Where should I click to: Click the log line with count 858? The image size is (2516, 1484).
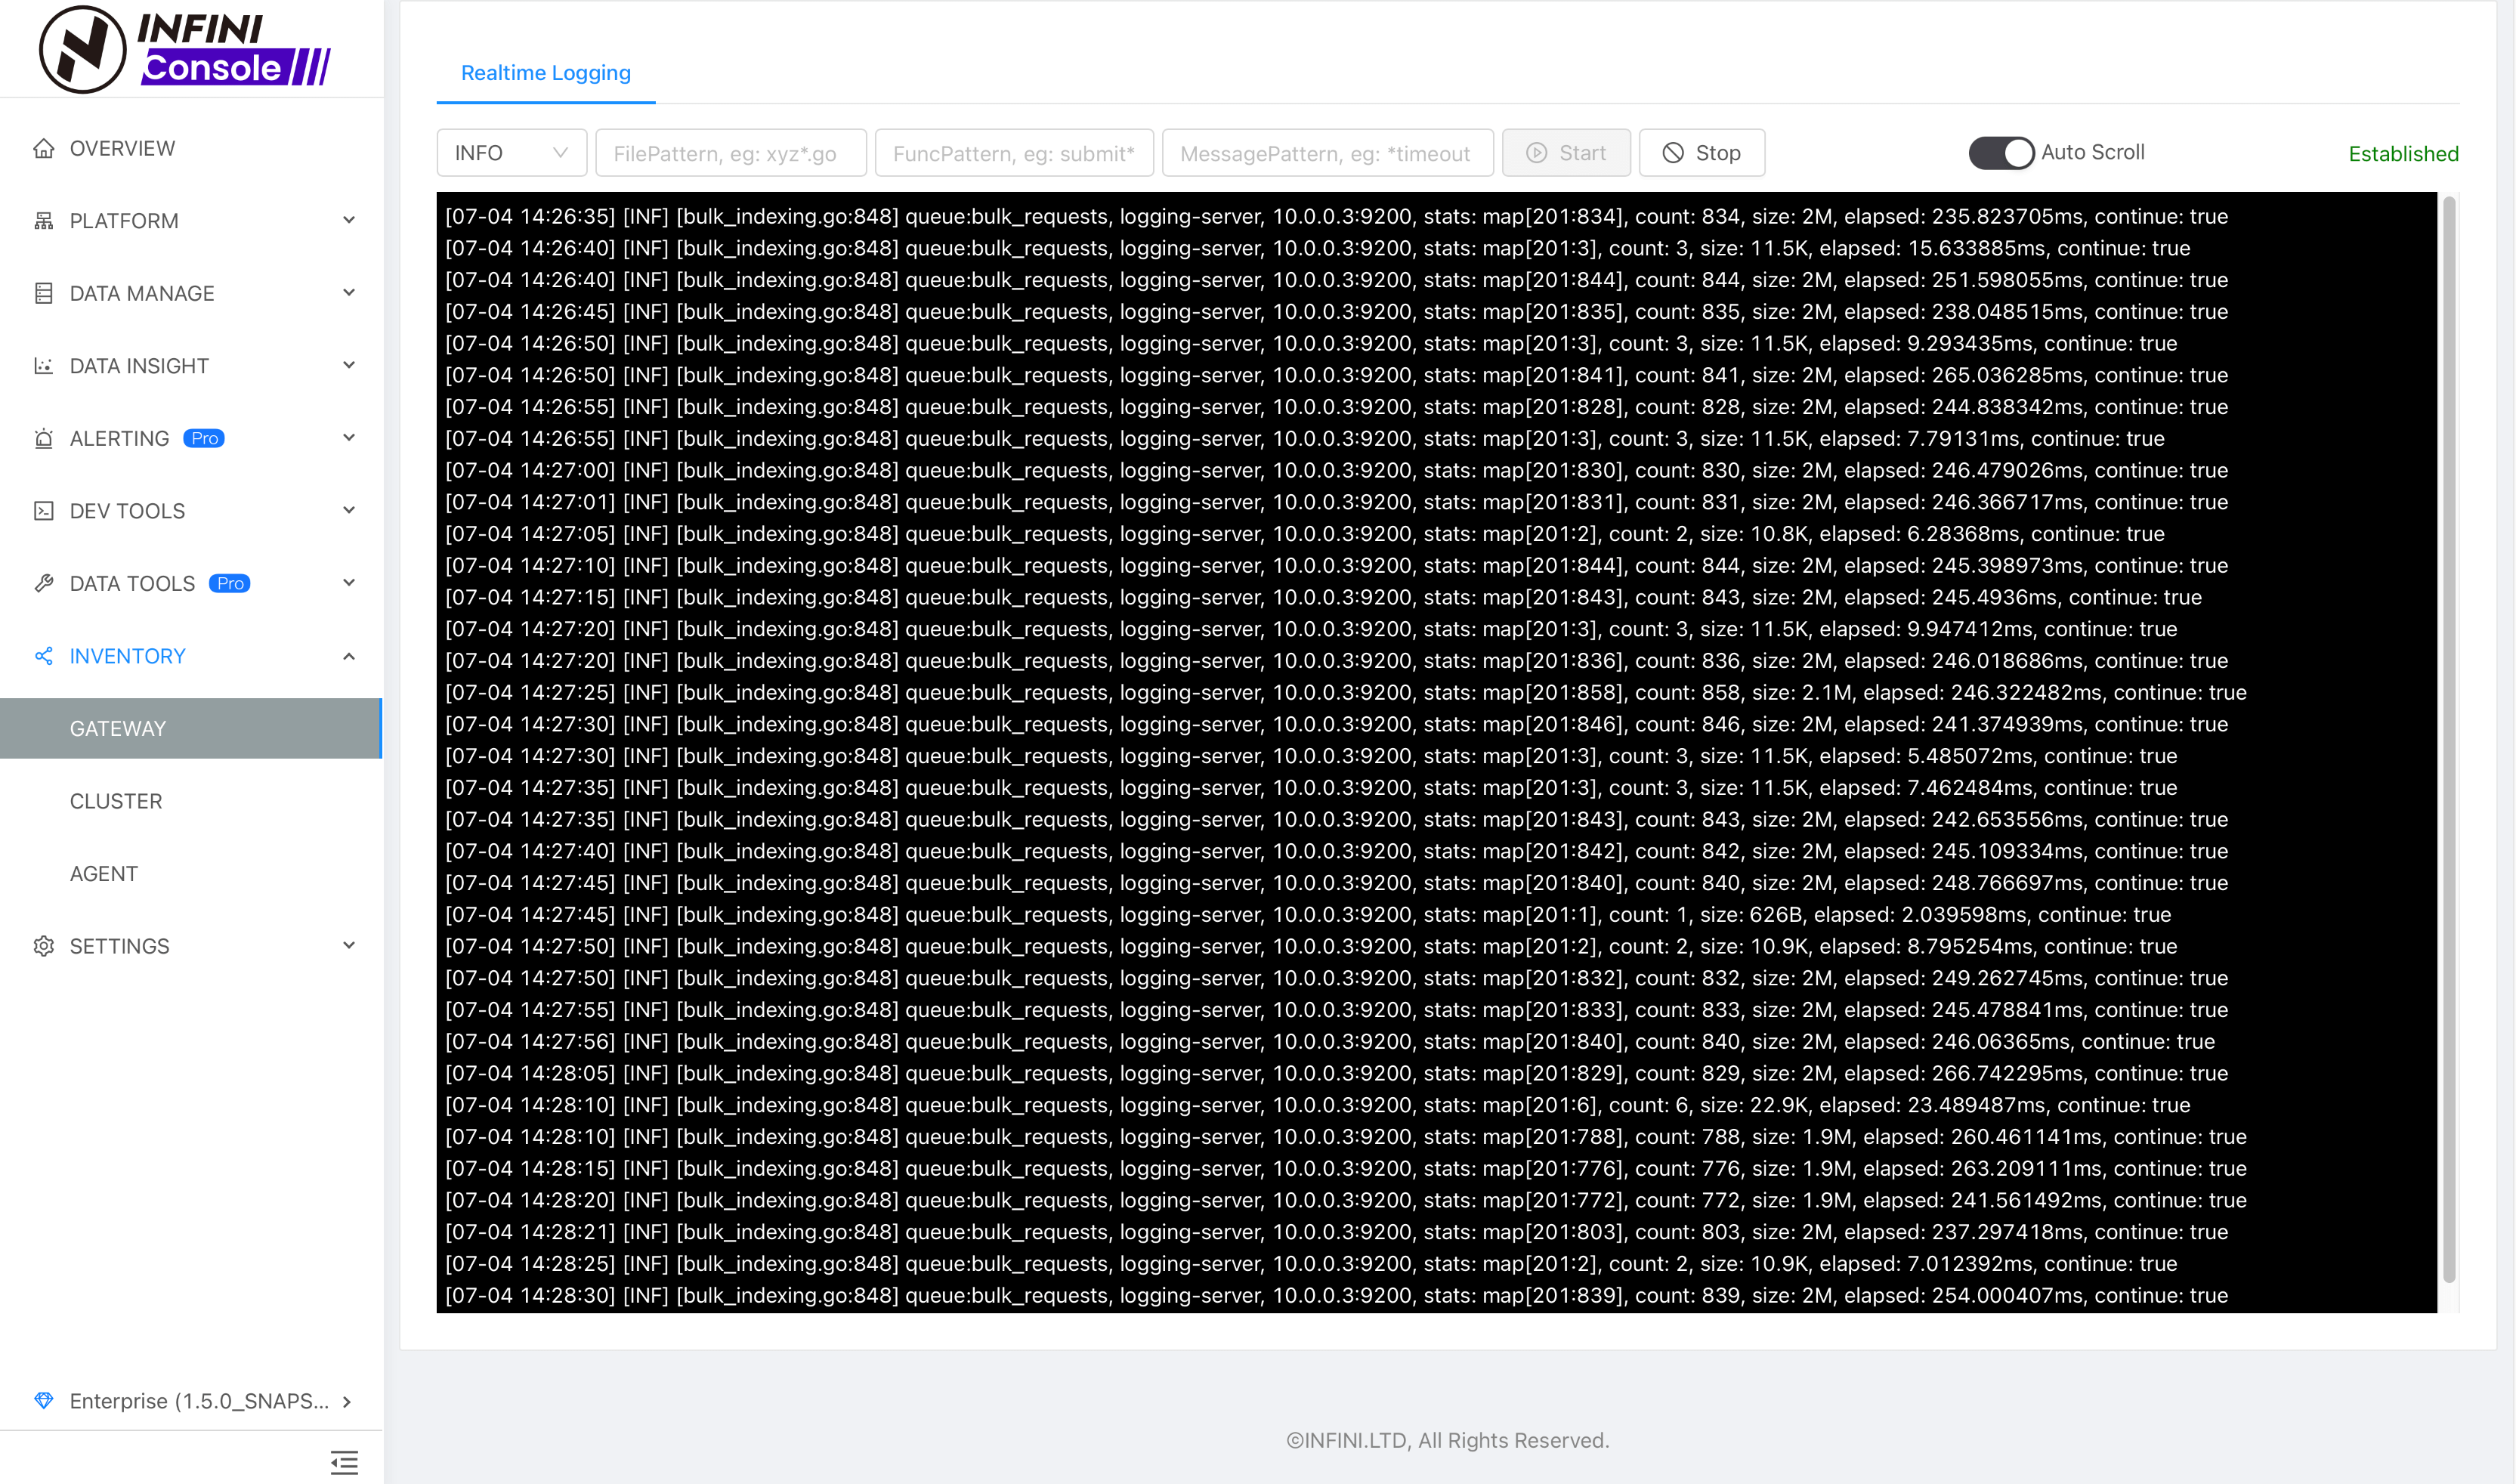coord(1346,692)
